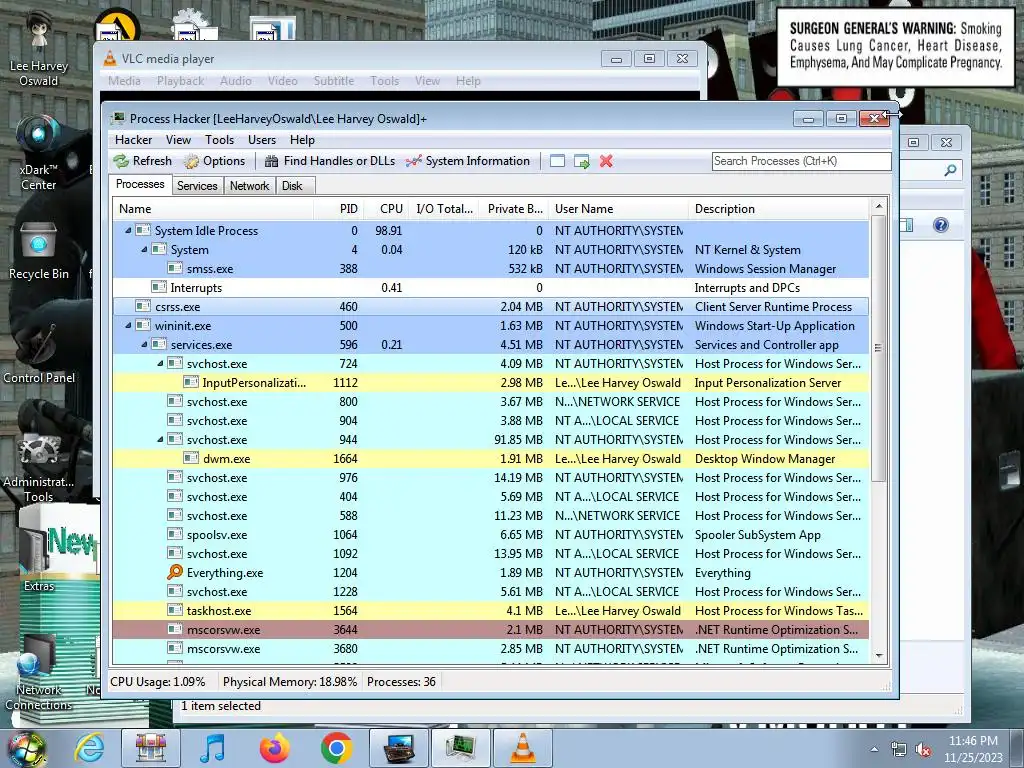Click the Process Hacker taskbar button
The height and width of the screenshot is (768, 1024).
460,748
